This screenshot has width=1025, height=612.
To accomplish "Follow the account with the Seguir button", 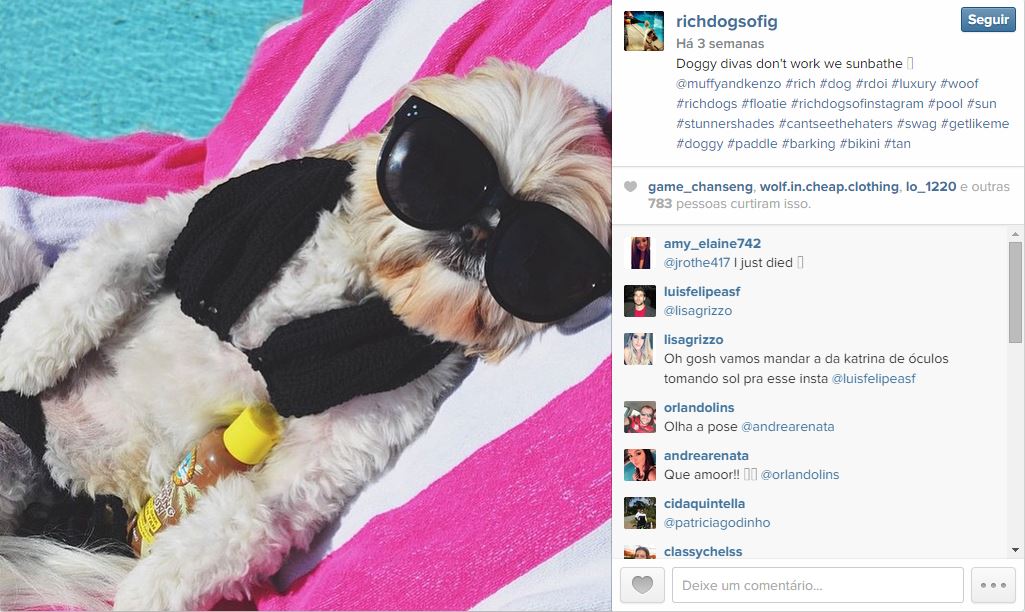I will (988, 20).
